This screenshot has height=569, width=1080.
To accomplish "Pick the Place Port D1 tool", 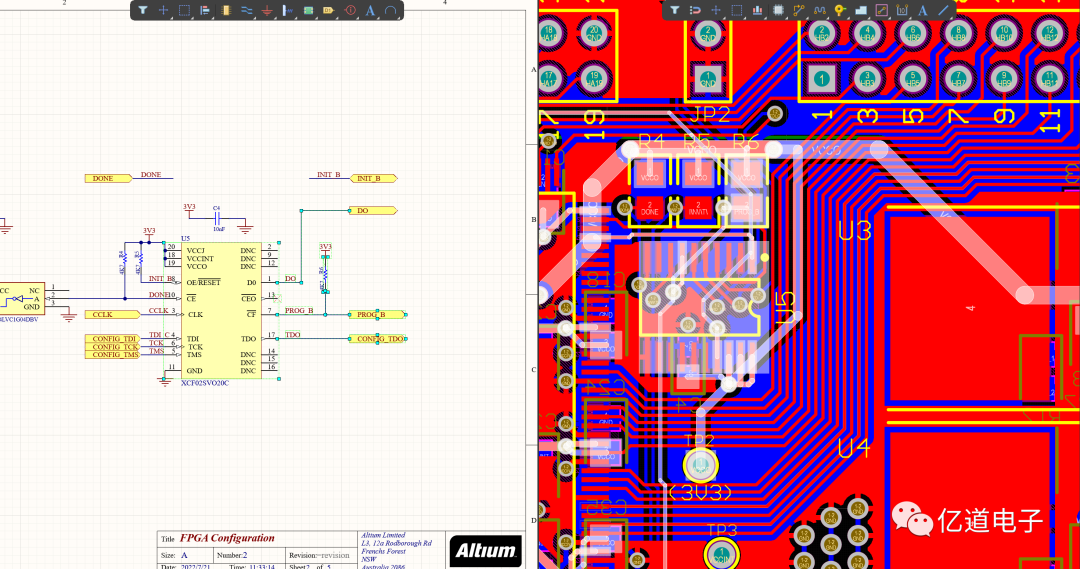I will 329,10.
